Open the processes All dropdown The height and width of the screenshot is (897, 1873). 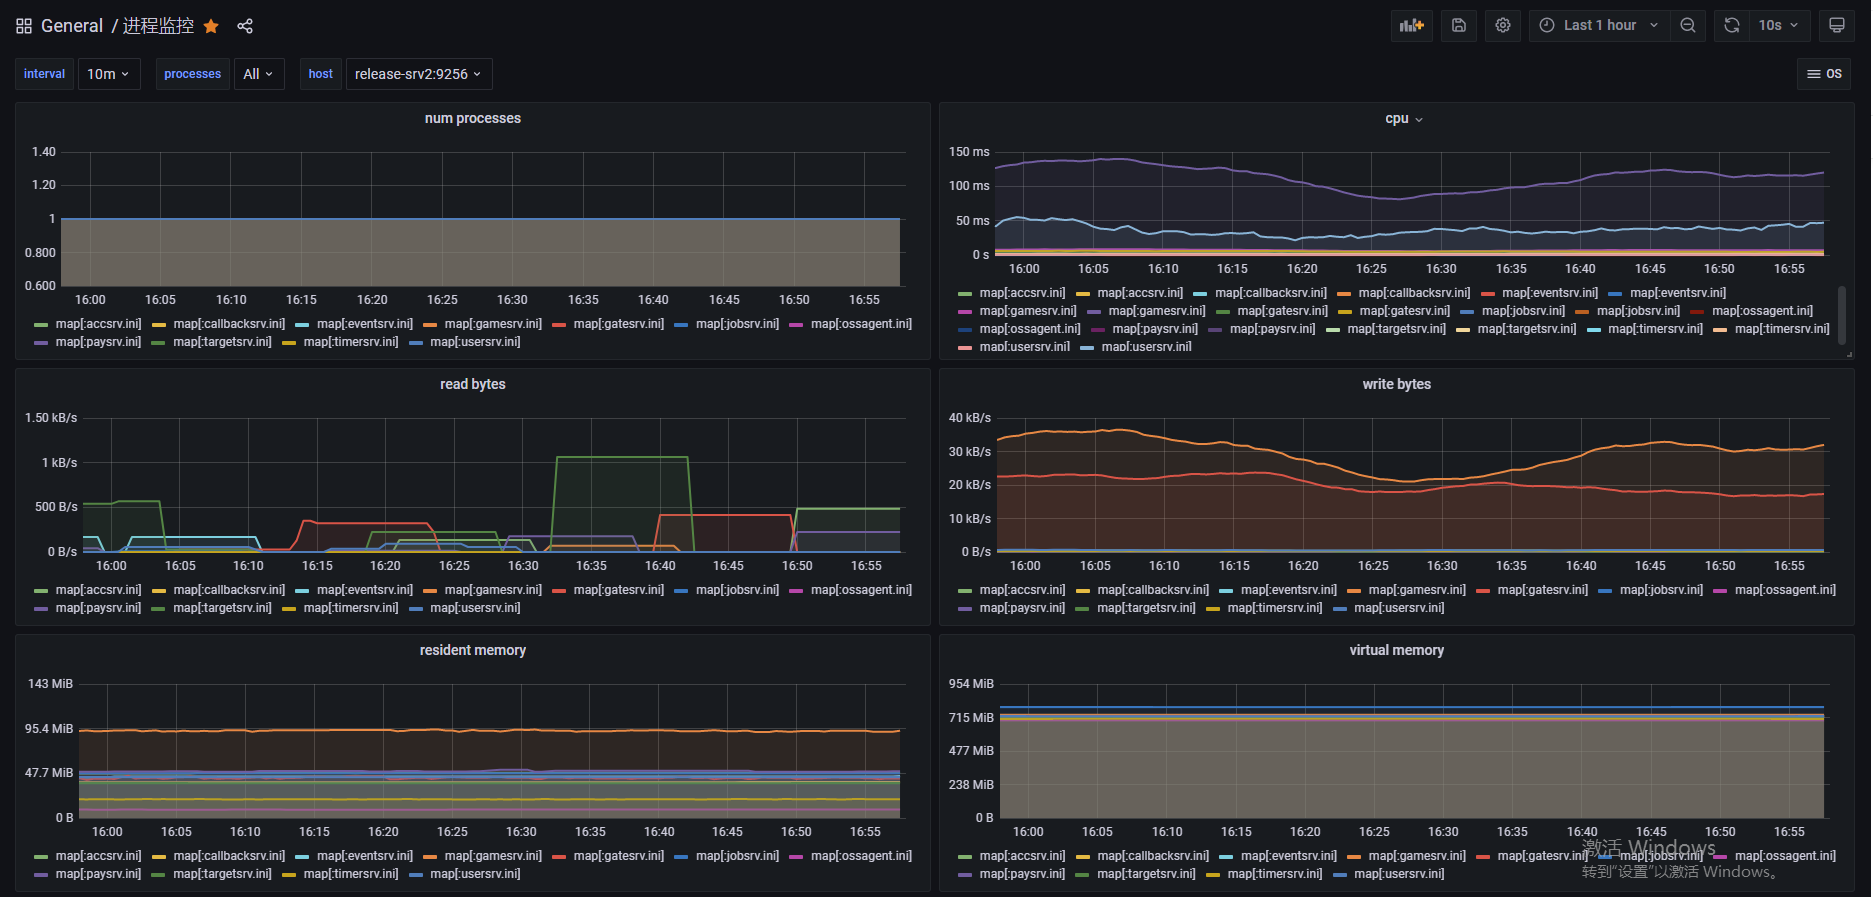pyautogui.click(x=258, y=74)
